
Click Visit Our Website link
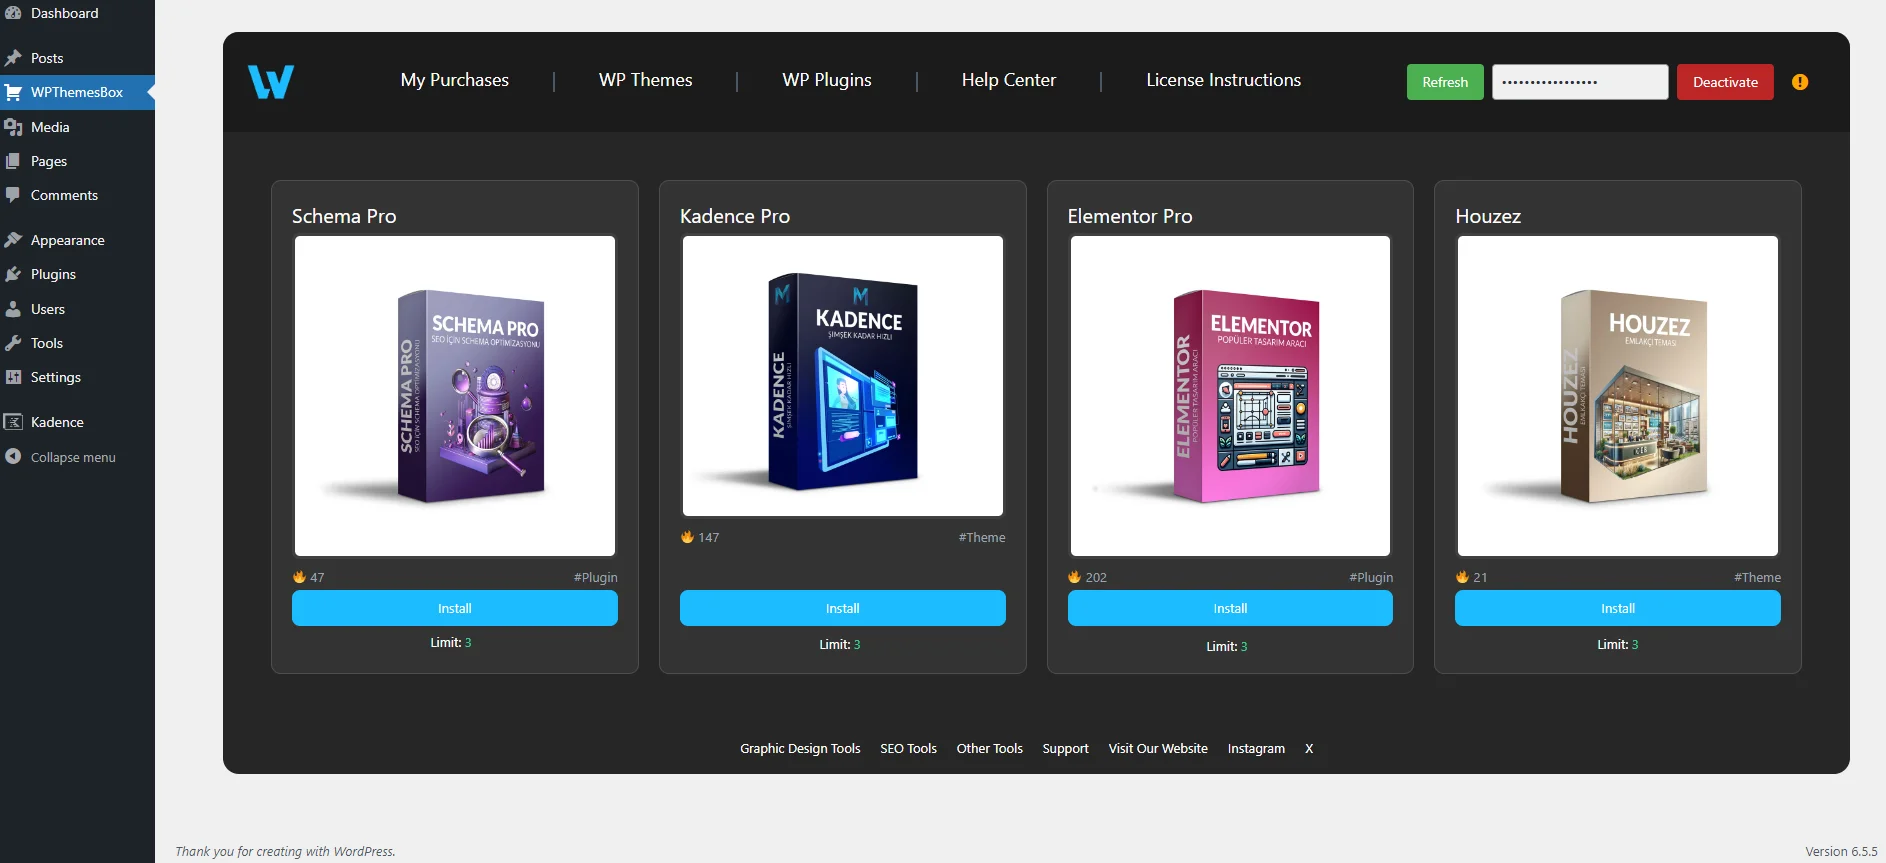point(1158,748)
